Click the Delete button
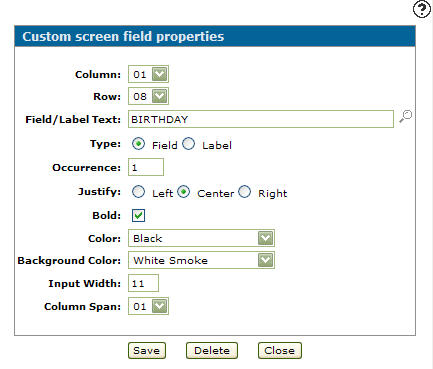Viewport: 433px width, 369px height. [x=212, y=351]
